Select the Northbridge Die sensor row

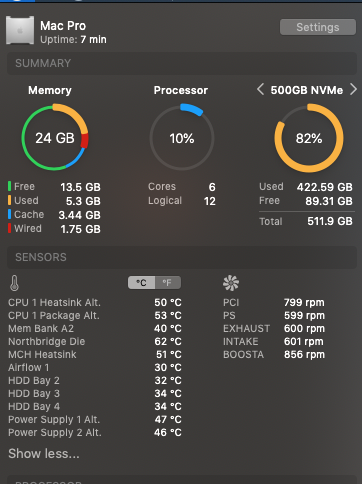coord(95,341)
